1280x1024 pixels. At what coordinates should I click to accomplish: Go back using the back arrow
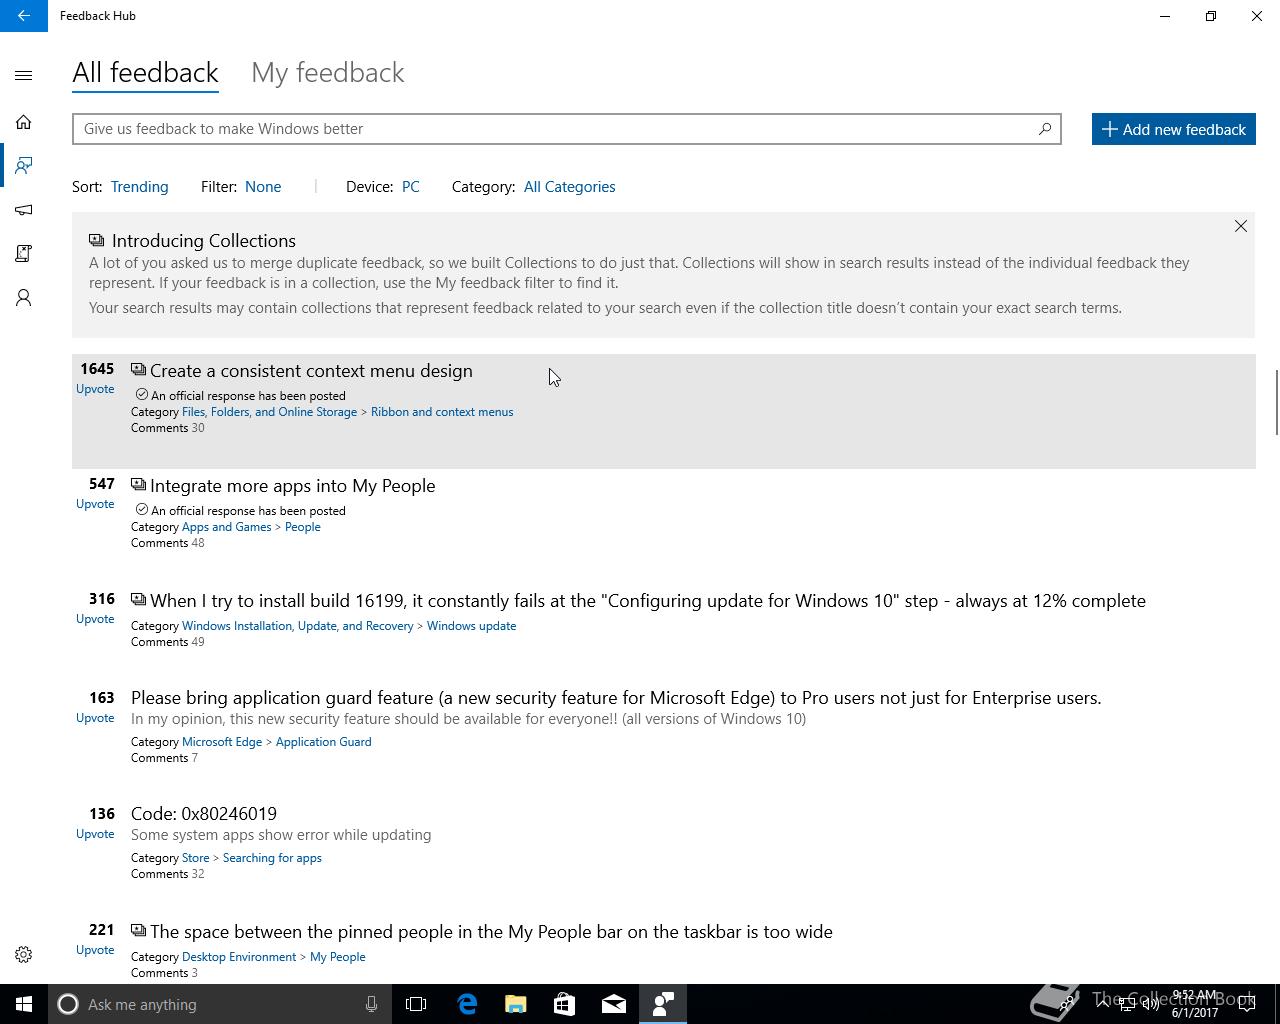[x=24, y=16]
